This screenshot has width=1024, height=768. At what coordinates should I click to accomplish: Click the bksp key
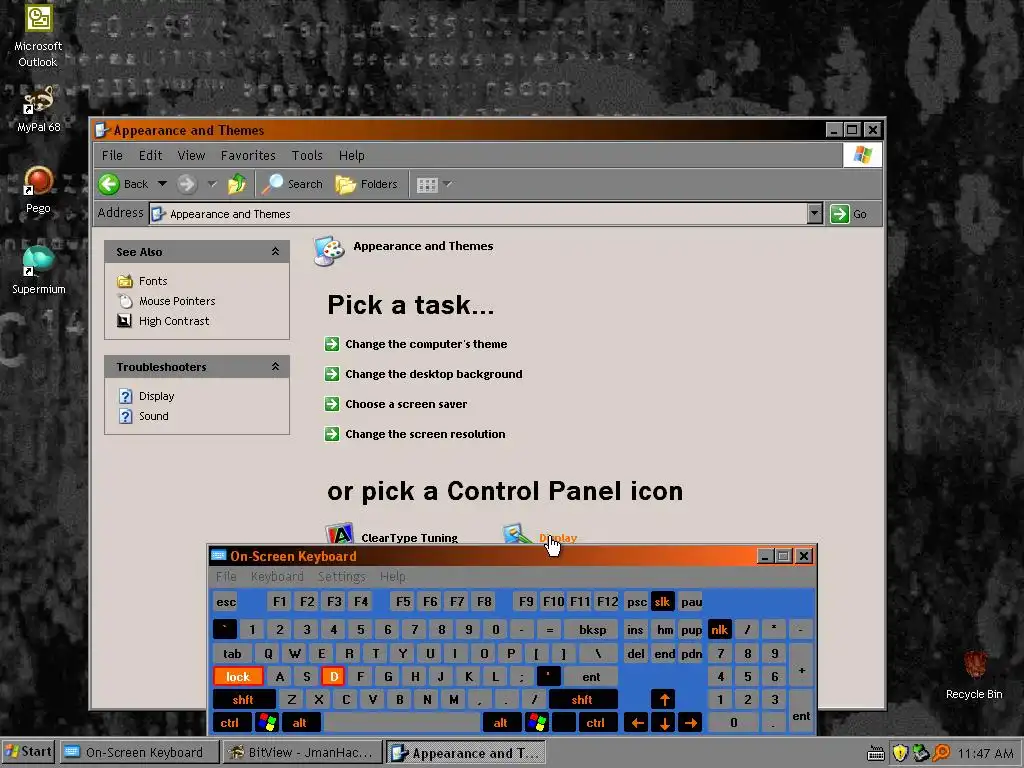(x=592, y=630)
